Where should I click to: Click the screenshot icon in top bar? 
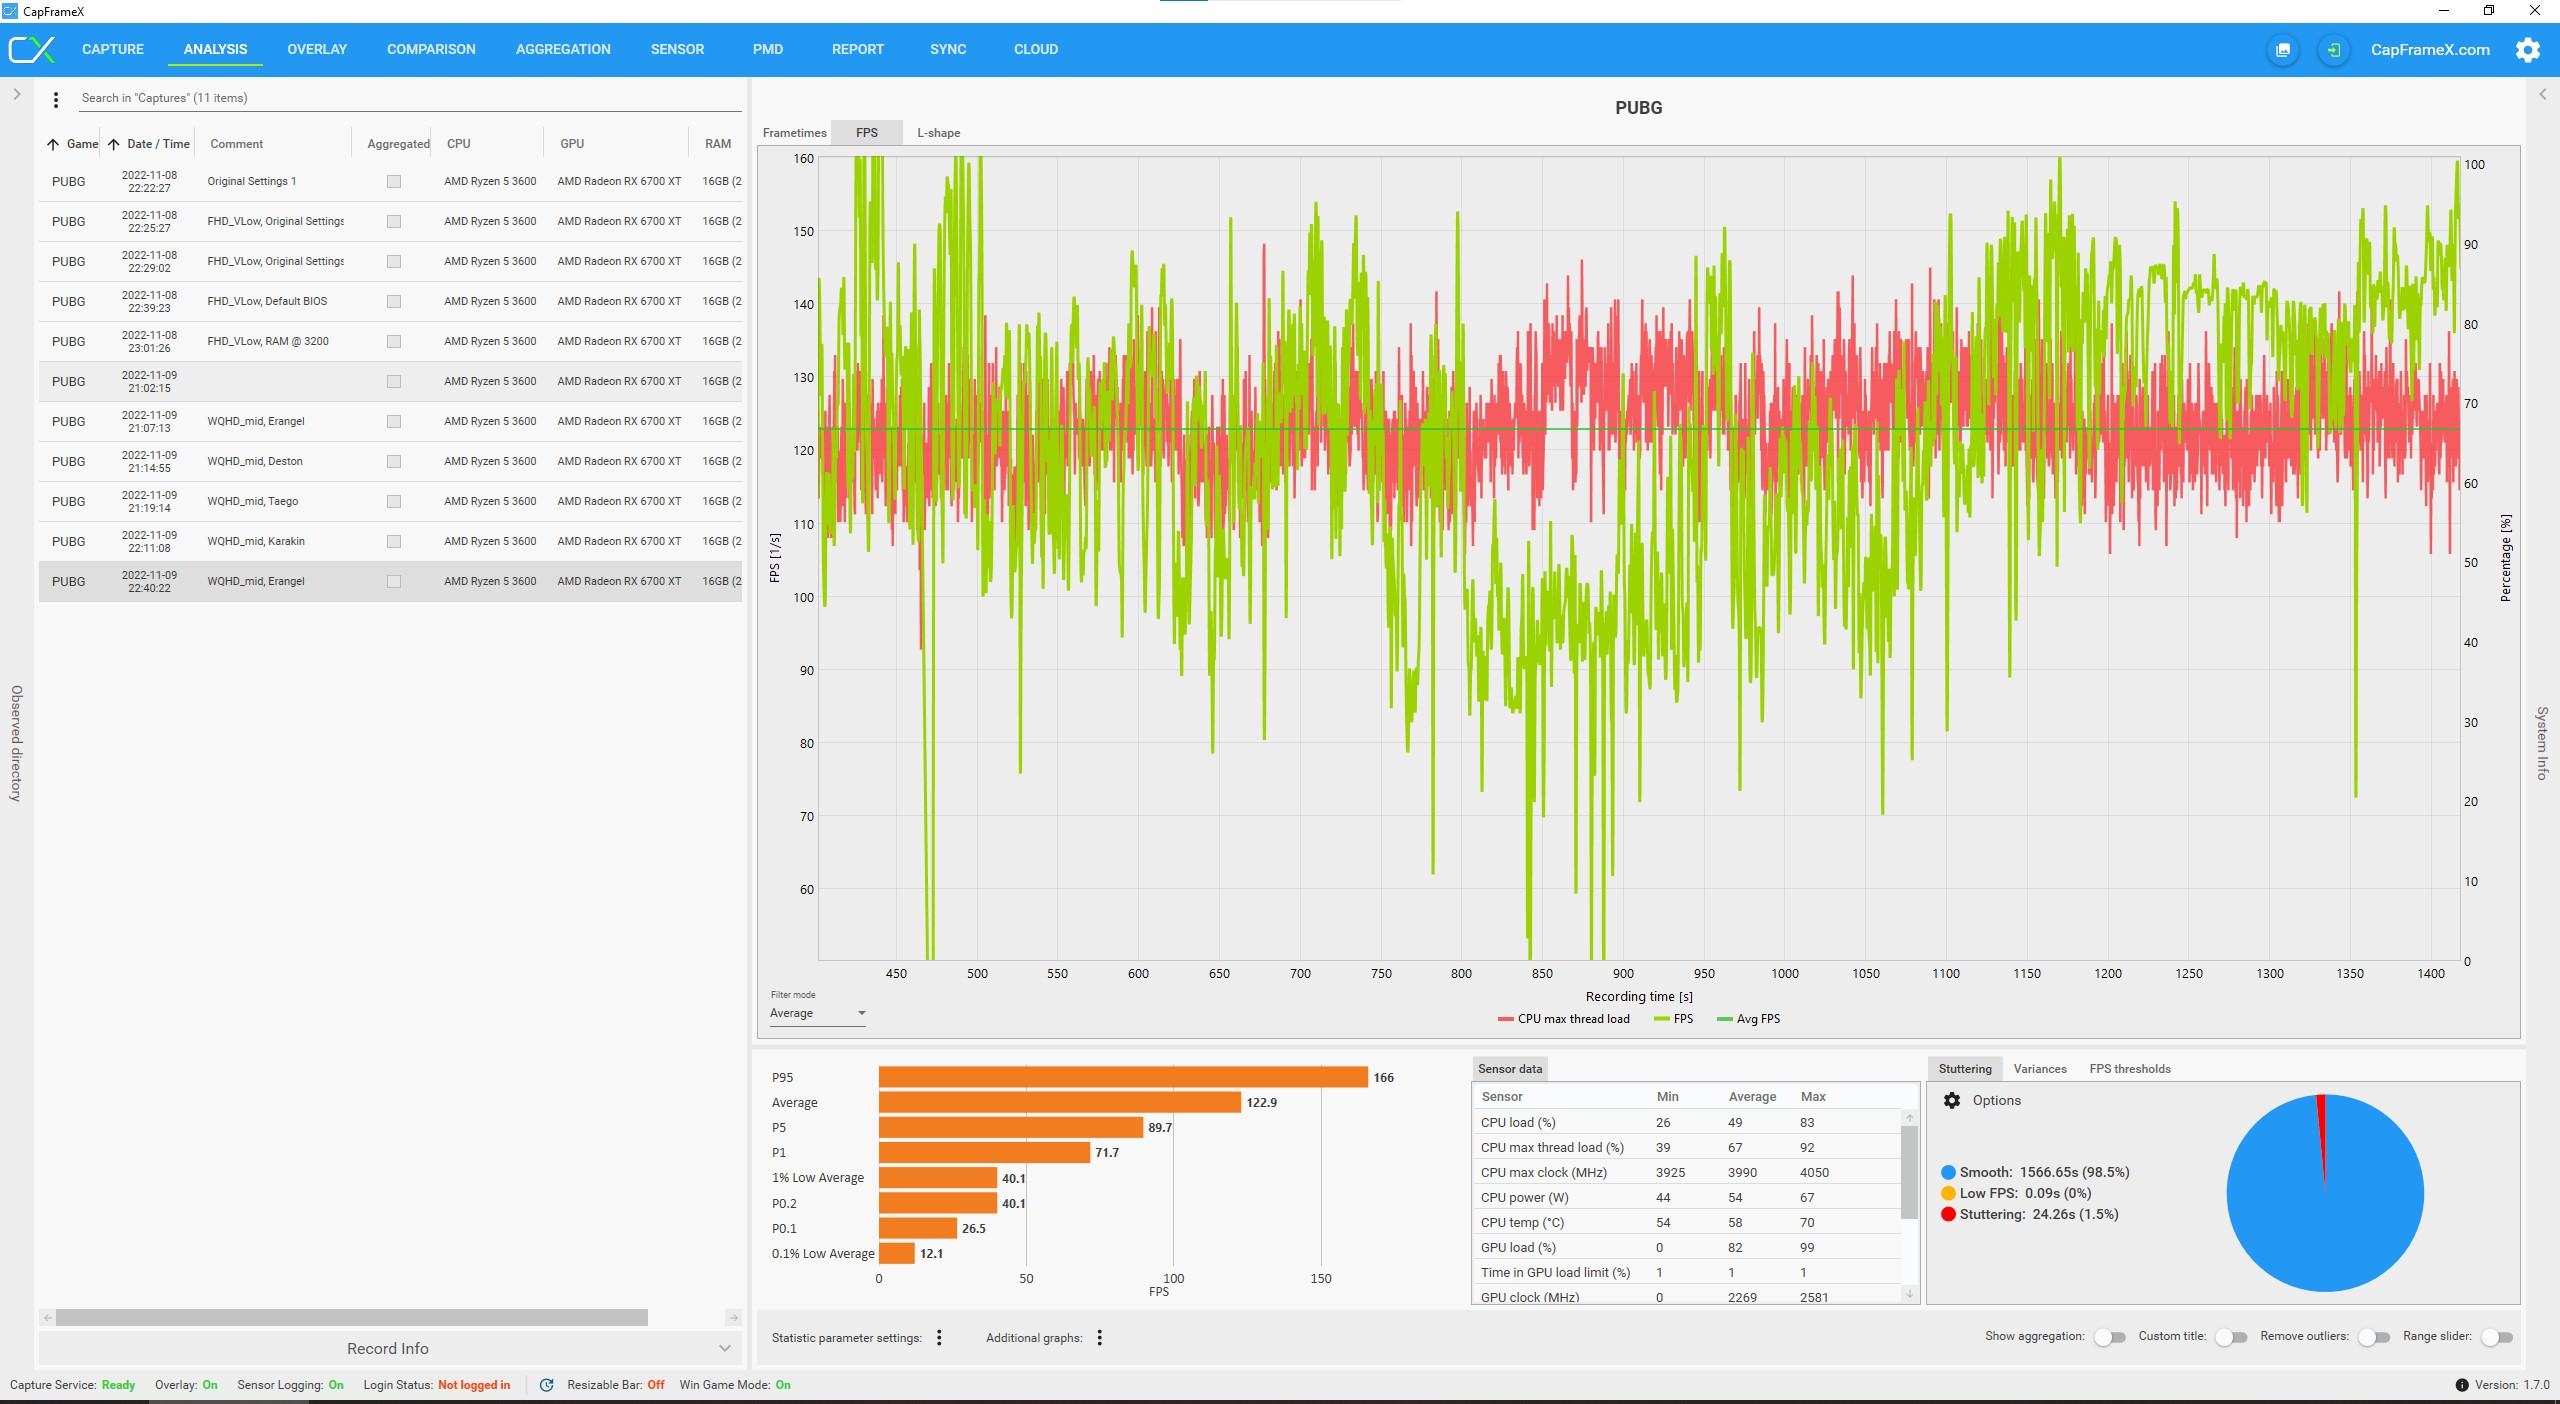[x=2283, y=50]
